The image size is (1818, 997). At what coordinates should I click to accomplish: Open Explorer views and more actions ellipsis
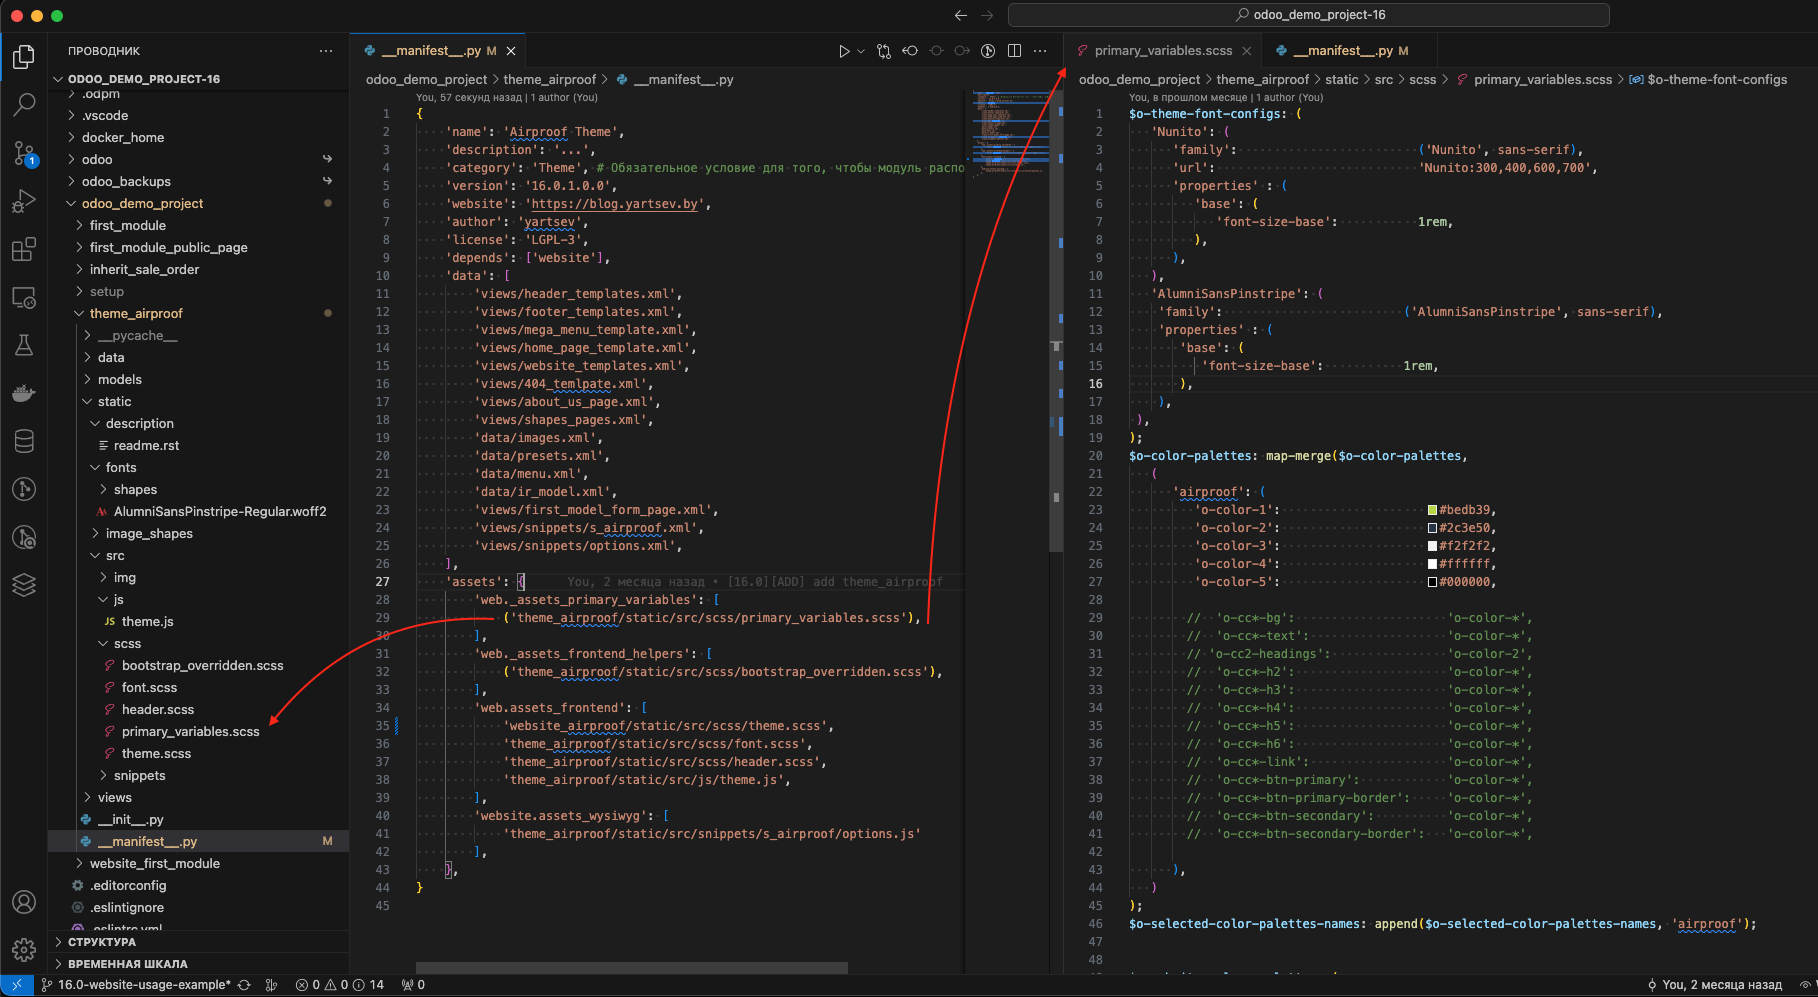[x=326, y=51]
